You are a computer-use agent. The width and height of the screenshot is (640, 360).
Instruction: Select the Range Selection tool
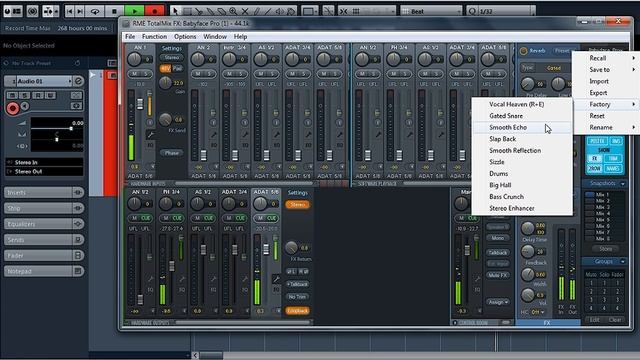pyautogui.click(x=187, y=11)
